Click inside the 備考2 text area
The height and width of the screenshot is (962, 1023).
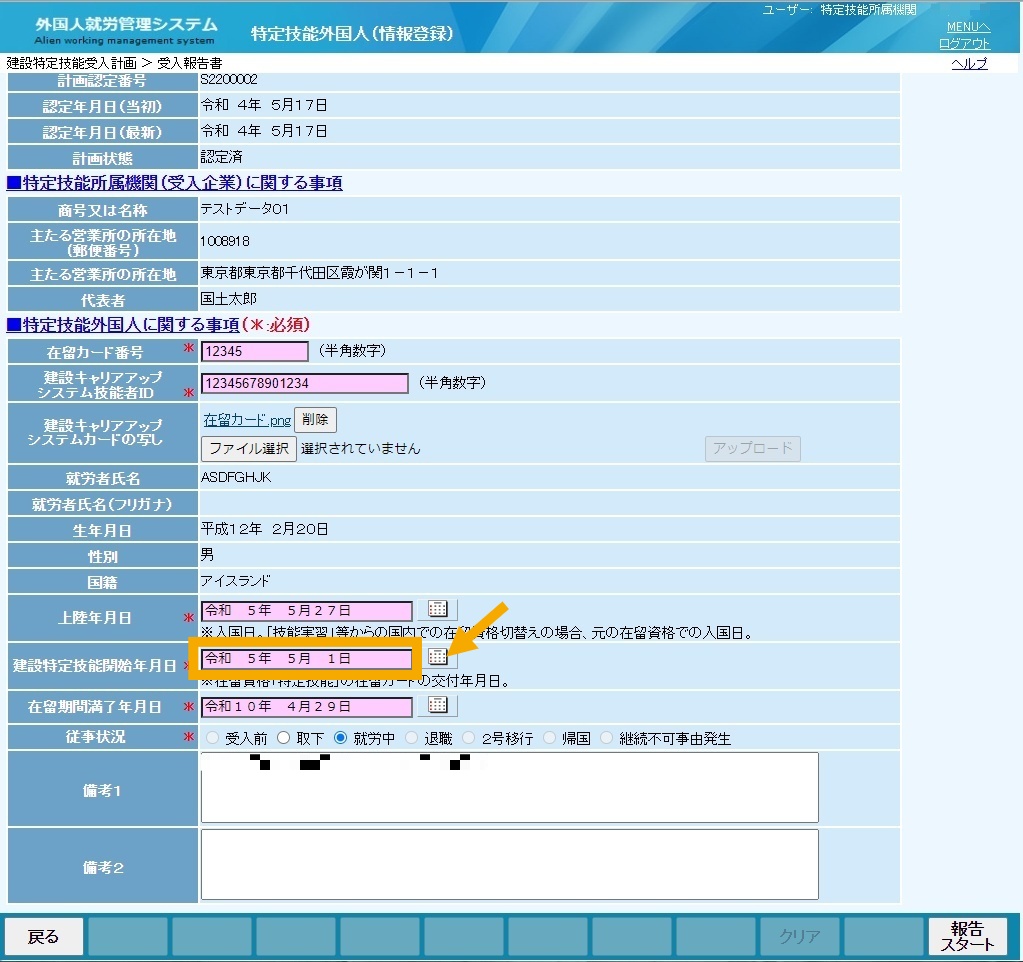[510, 864]
